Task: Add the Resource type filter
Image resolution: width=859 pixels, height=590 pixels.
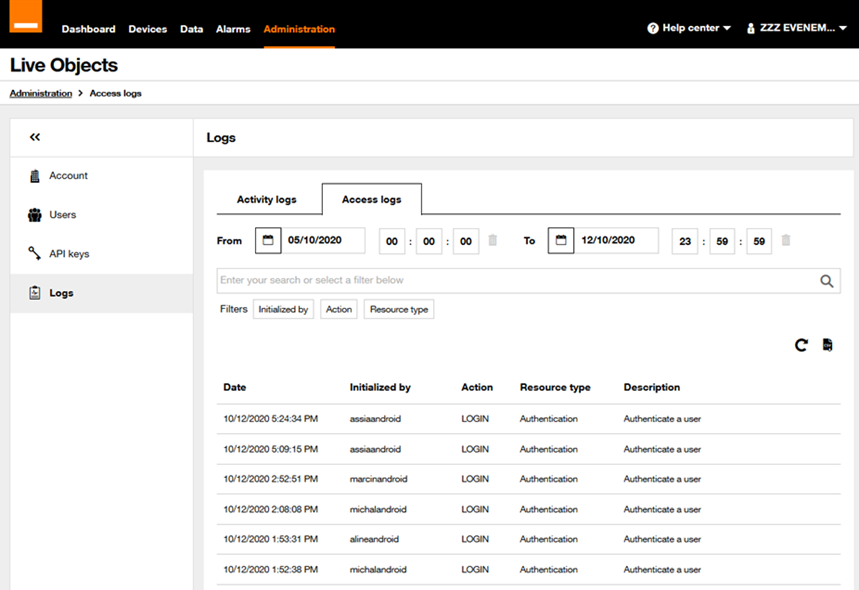Action: pos(399,310)
